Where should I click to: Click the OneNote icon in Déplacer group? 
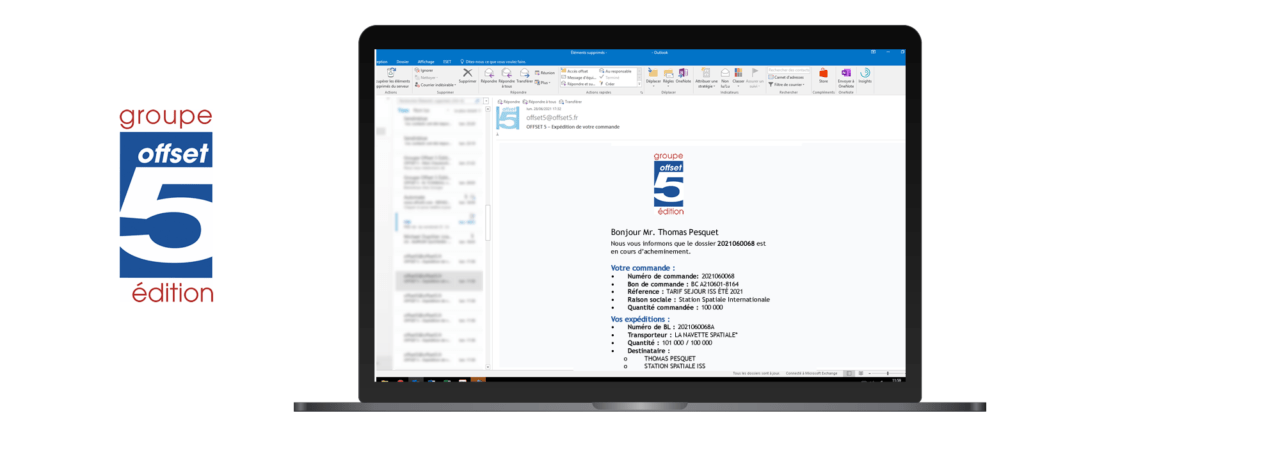pyautogui.click(x=683, y=73)
